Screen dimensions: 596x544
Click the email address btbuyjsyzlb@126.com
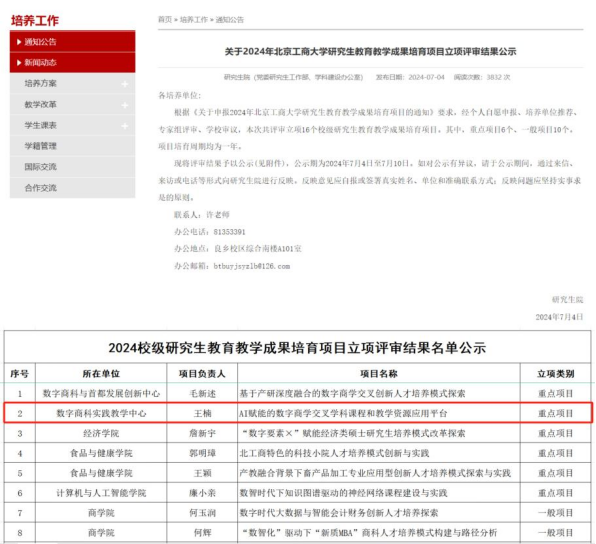tap(252, 266)
